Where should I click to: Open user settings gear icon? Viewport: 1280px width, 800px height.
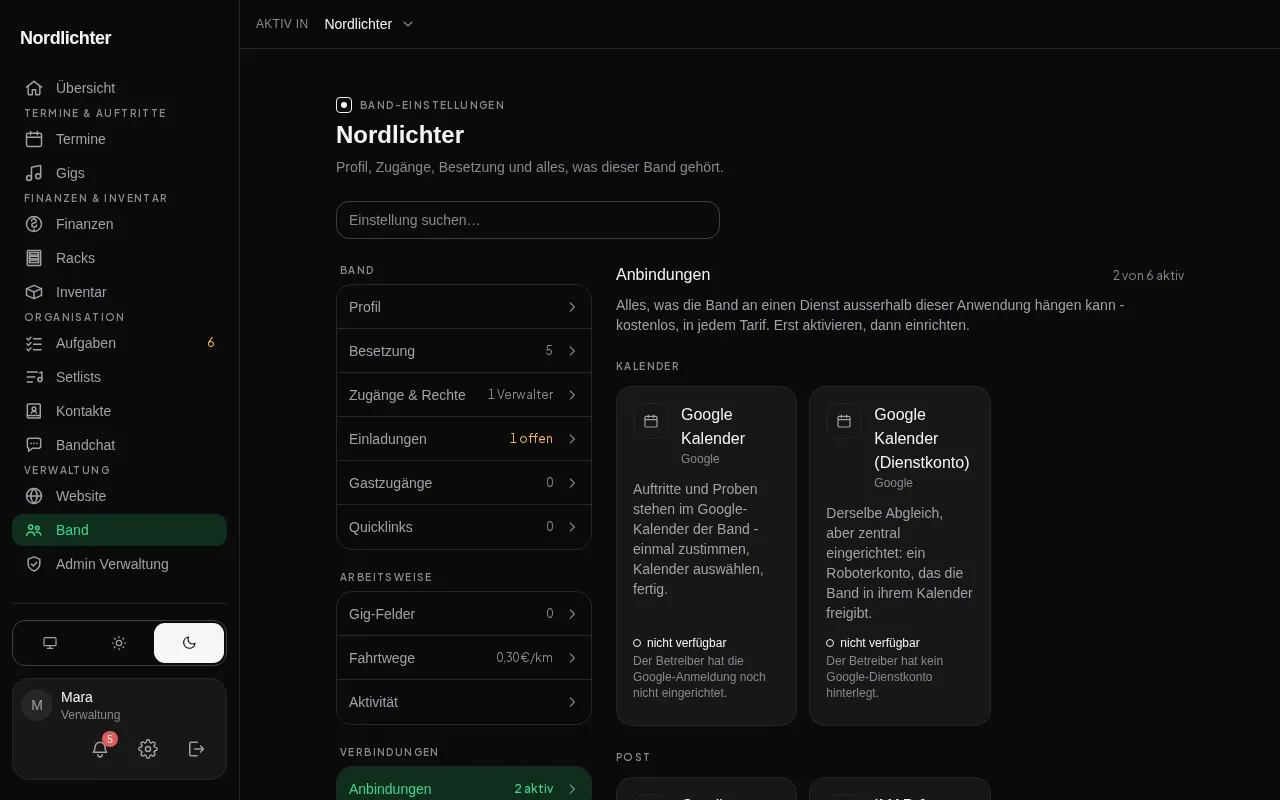[x=148, y=749]
